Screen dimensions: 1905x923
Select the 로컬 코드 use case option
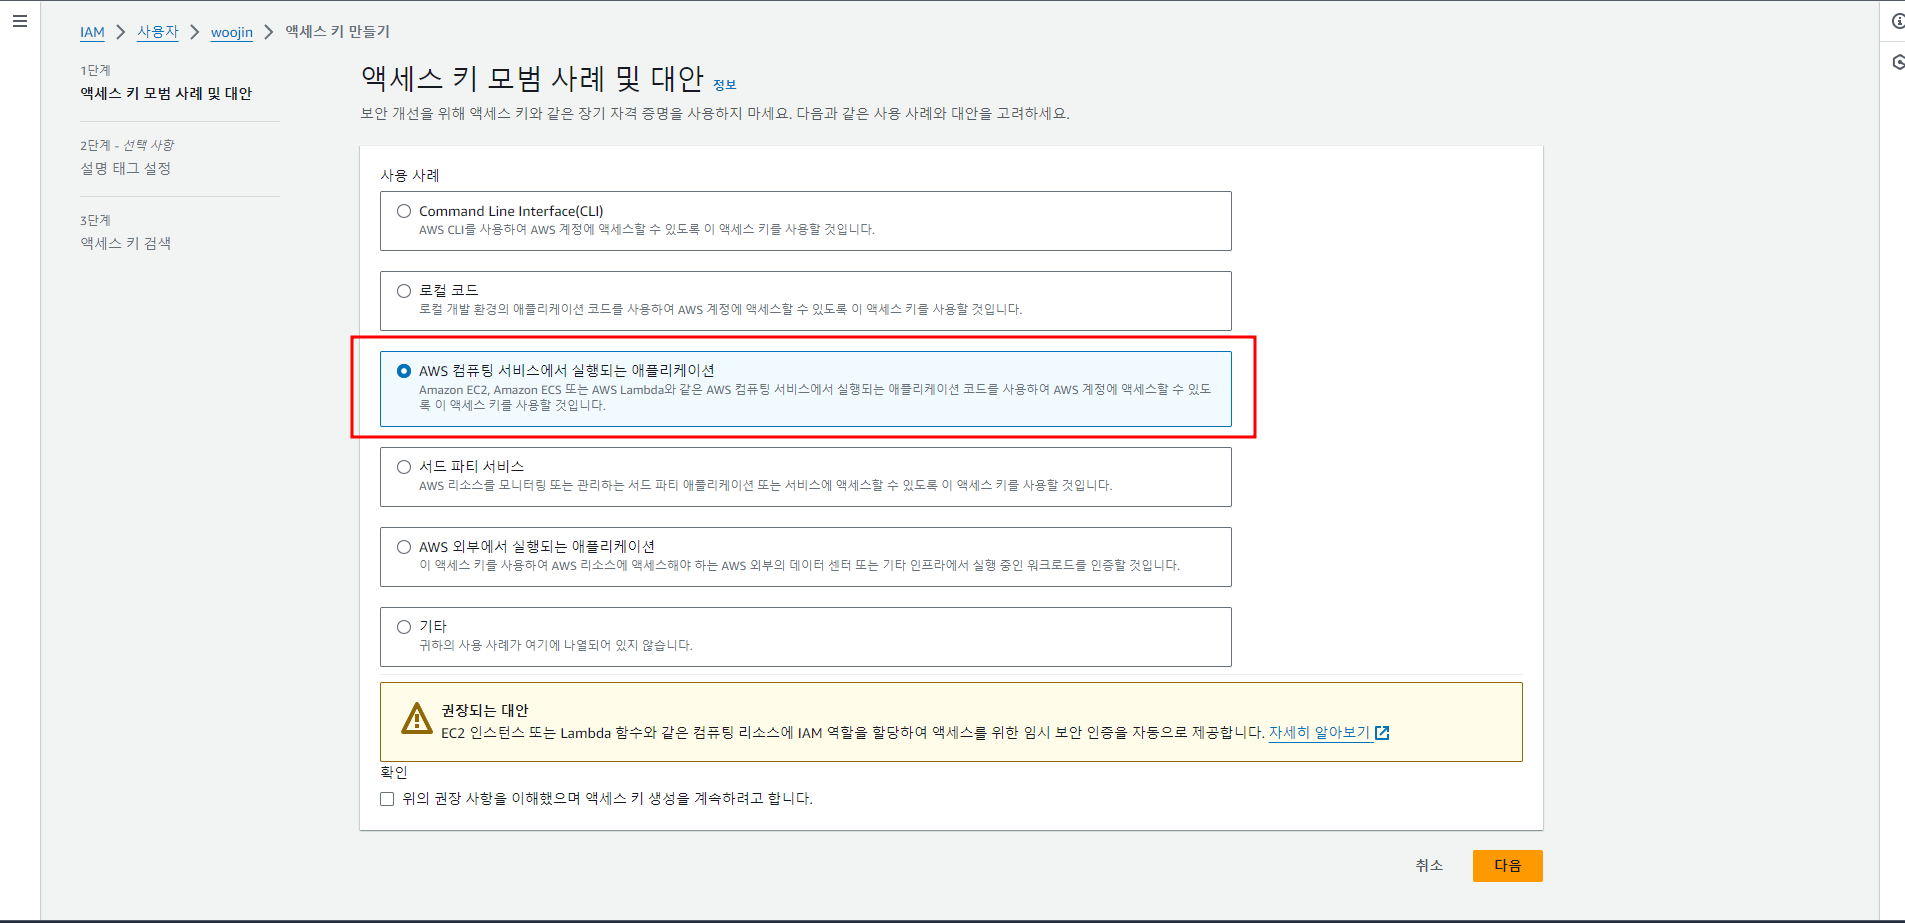click(x=403, y=290)
